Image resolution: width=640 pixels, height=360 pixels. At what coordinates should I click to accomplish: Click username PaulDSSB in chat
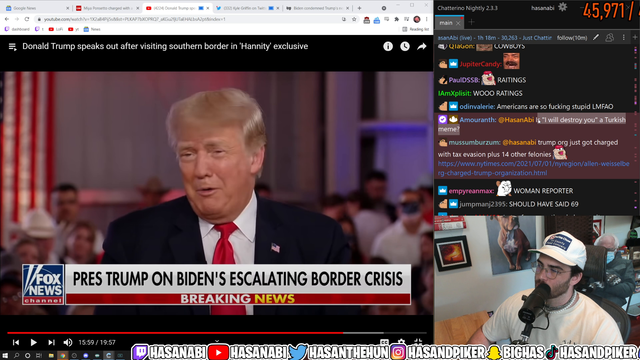(464, 80)
